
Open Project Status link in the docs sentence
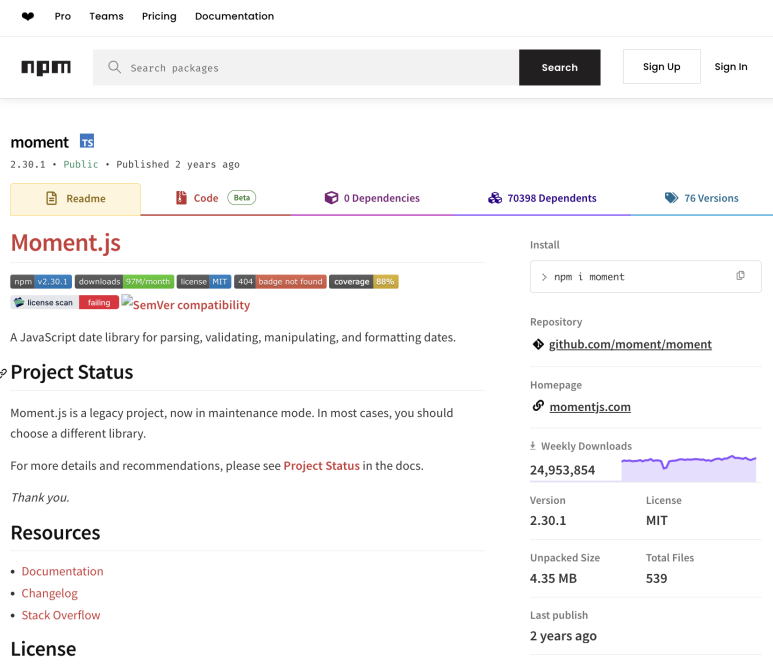pos(321,466)
